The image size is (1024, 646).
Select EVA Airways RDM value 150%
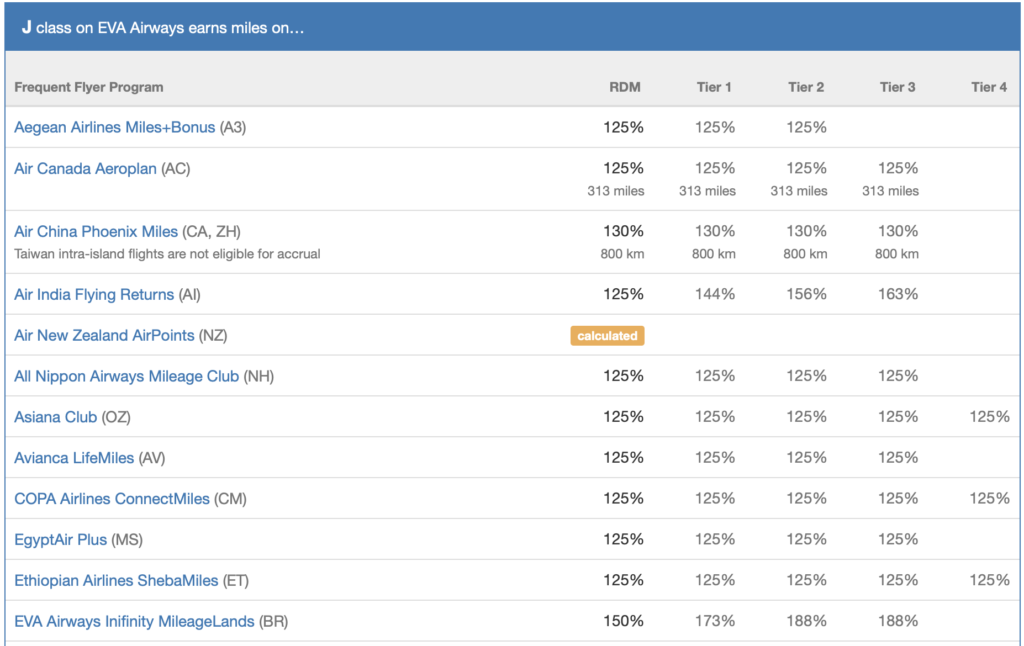coord(623,621)
